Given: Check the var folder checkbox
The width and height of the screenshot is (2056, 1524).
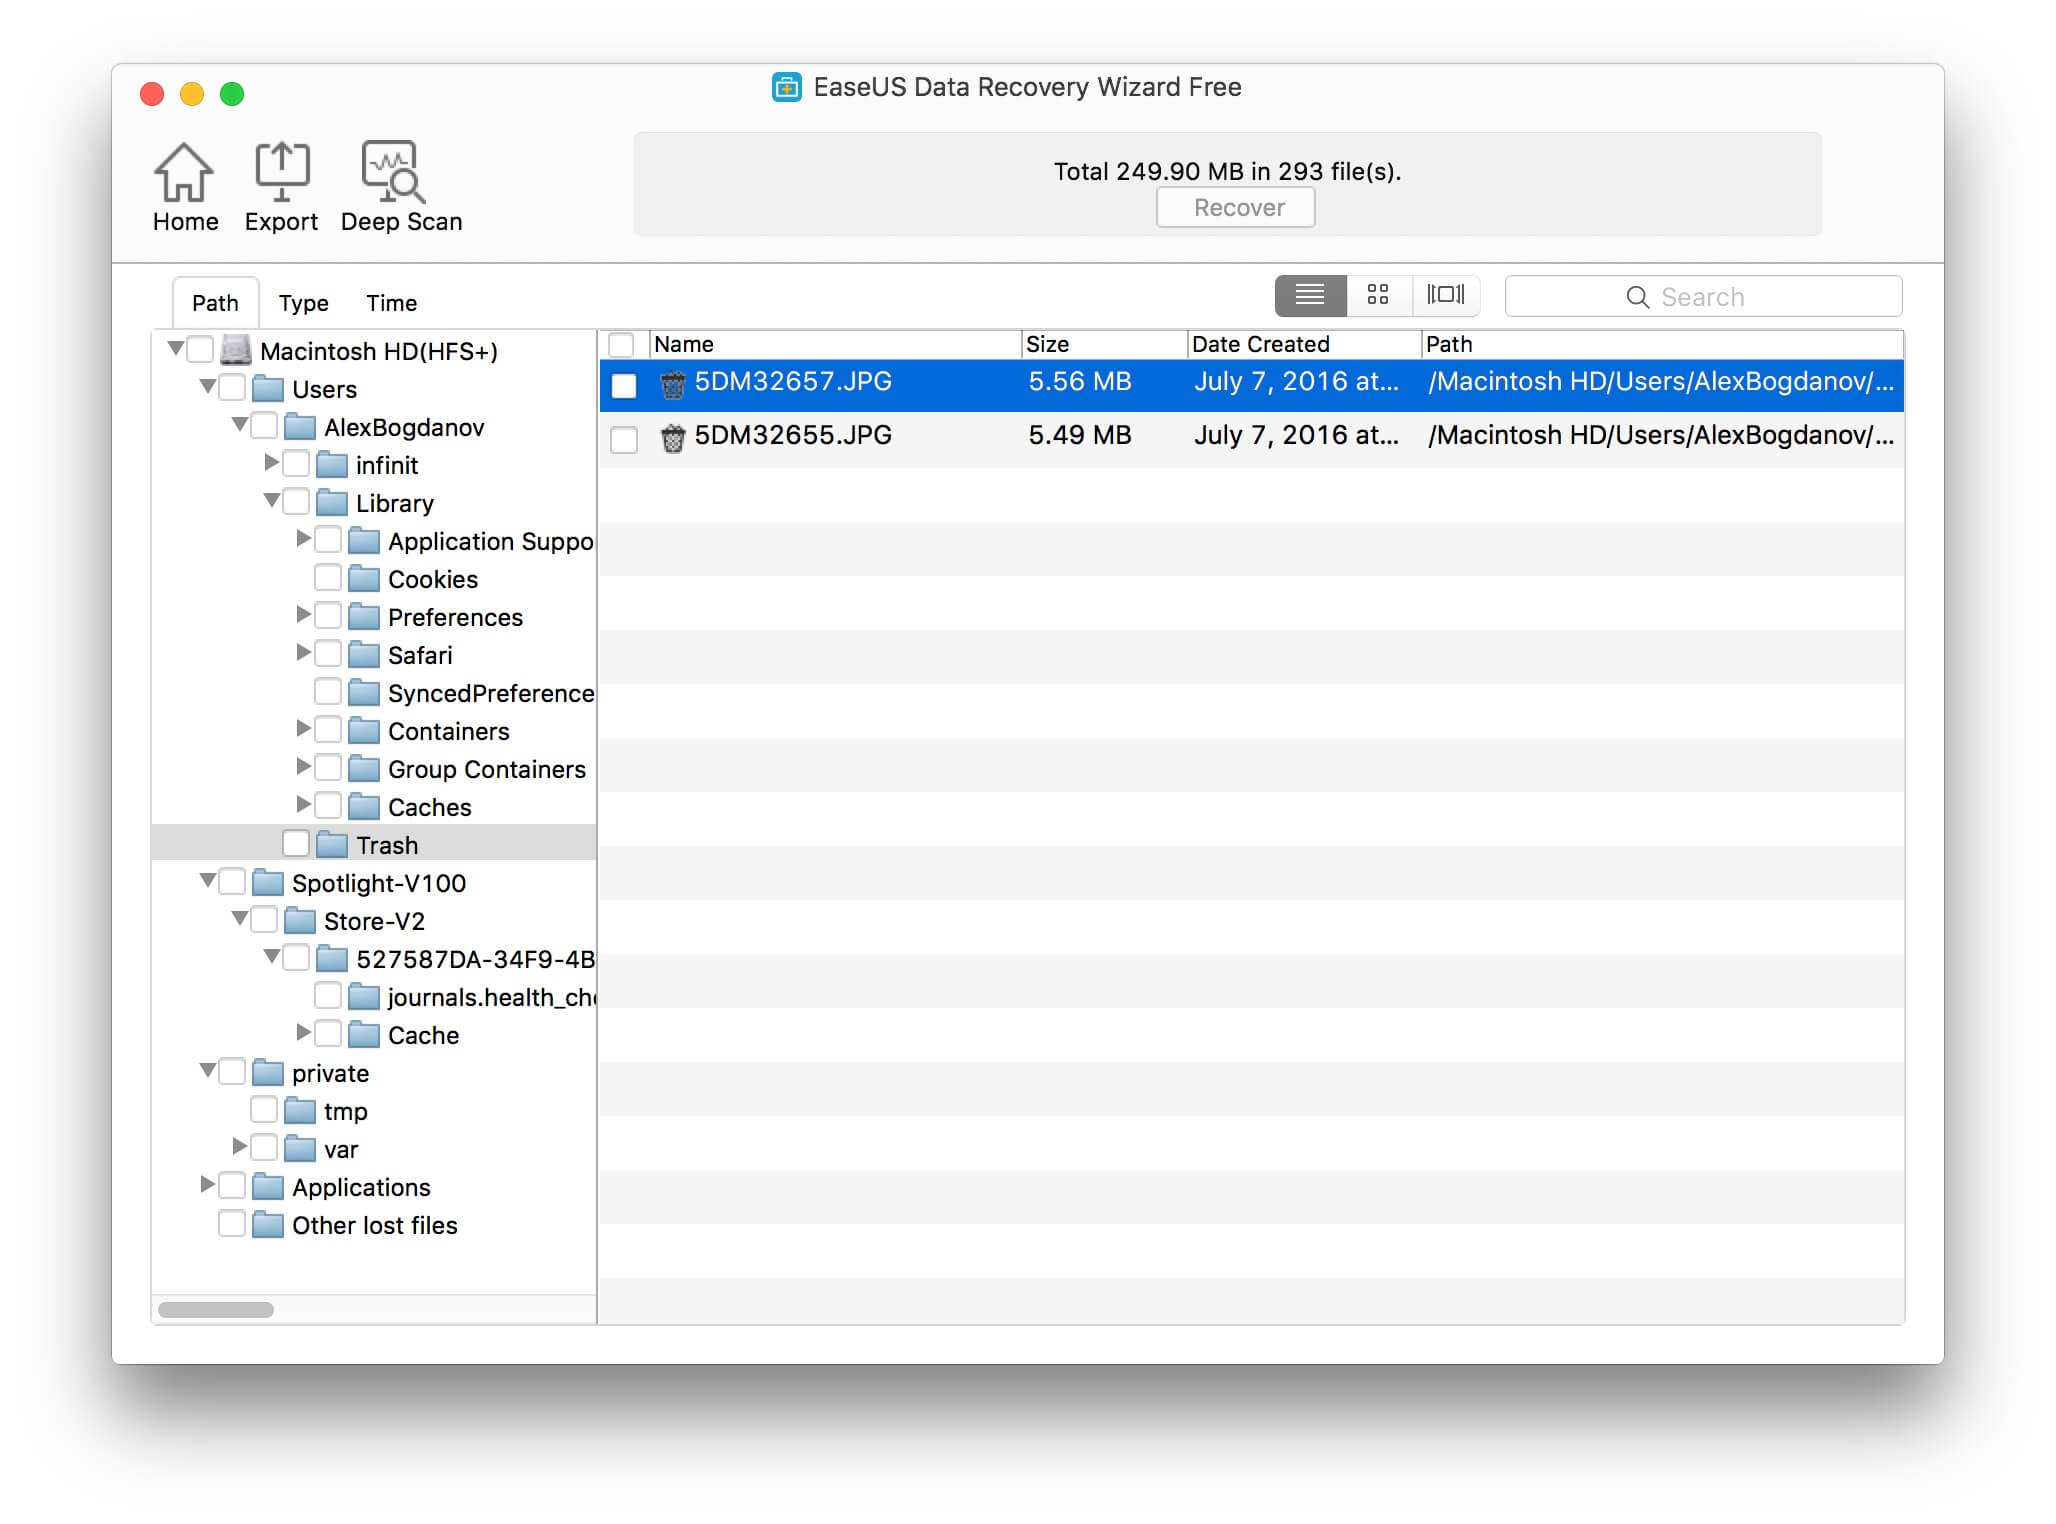Looking at the screenshot, I should tap(264, 1147).
